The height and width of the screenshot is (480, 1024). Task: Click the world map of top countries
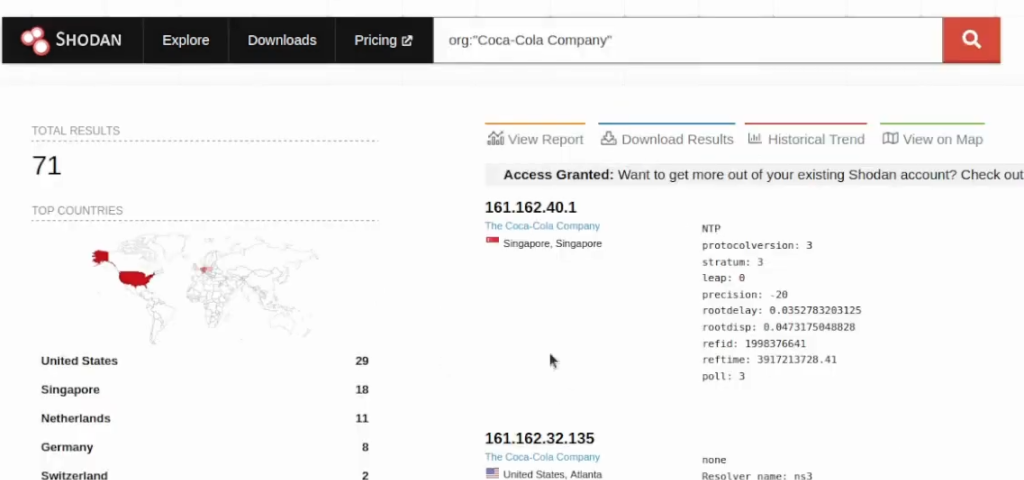click(204, 288)
